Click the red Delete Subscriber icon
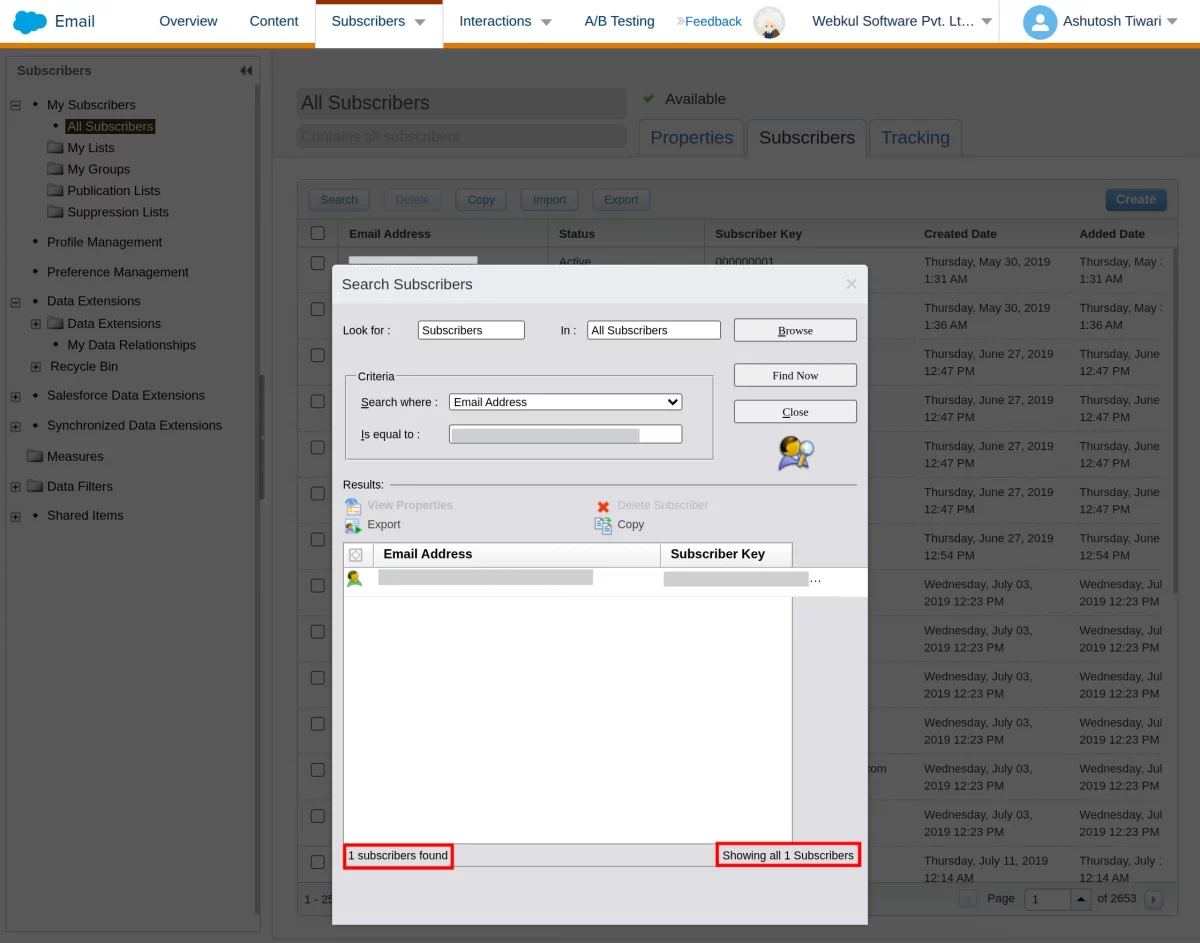This screenshot has height=943, width=1200. [x=603, y=506]
